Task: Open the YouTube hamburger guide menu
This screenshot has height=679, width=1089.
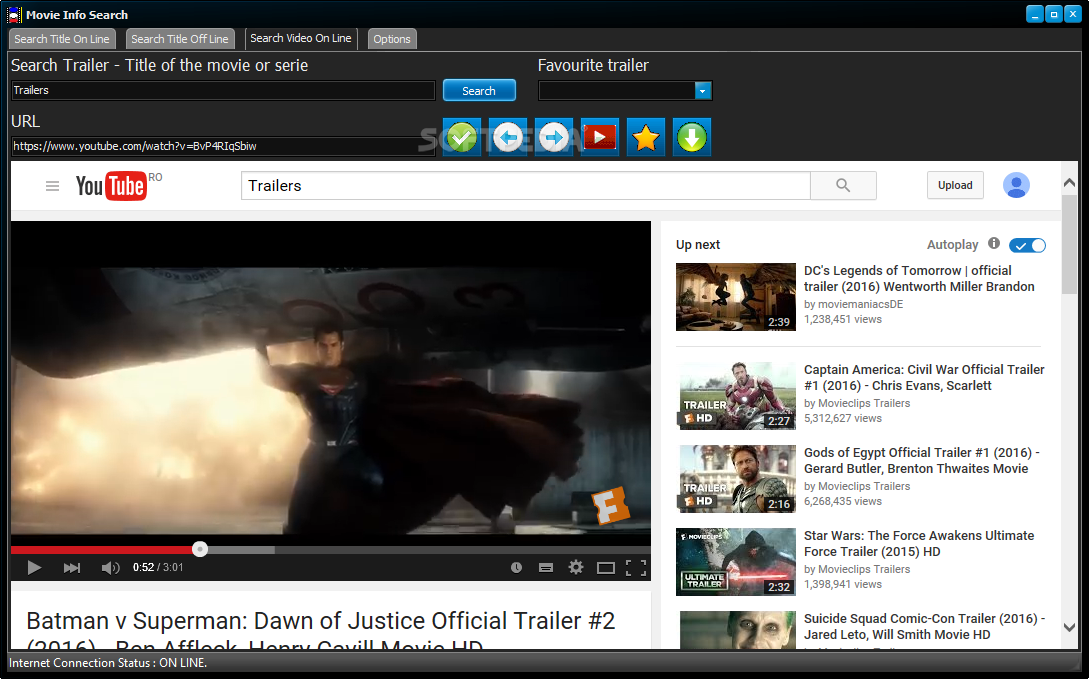Action: [x=52, y=186]
